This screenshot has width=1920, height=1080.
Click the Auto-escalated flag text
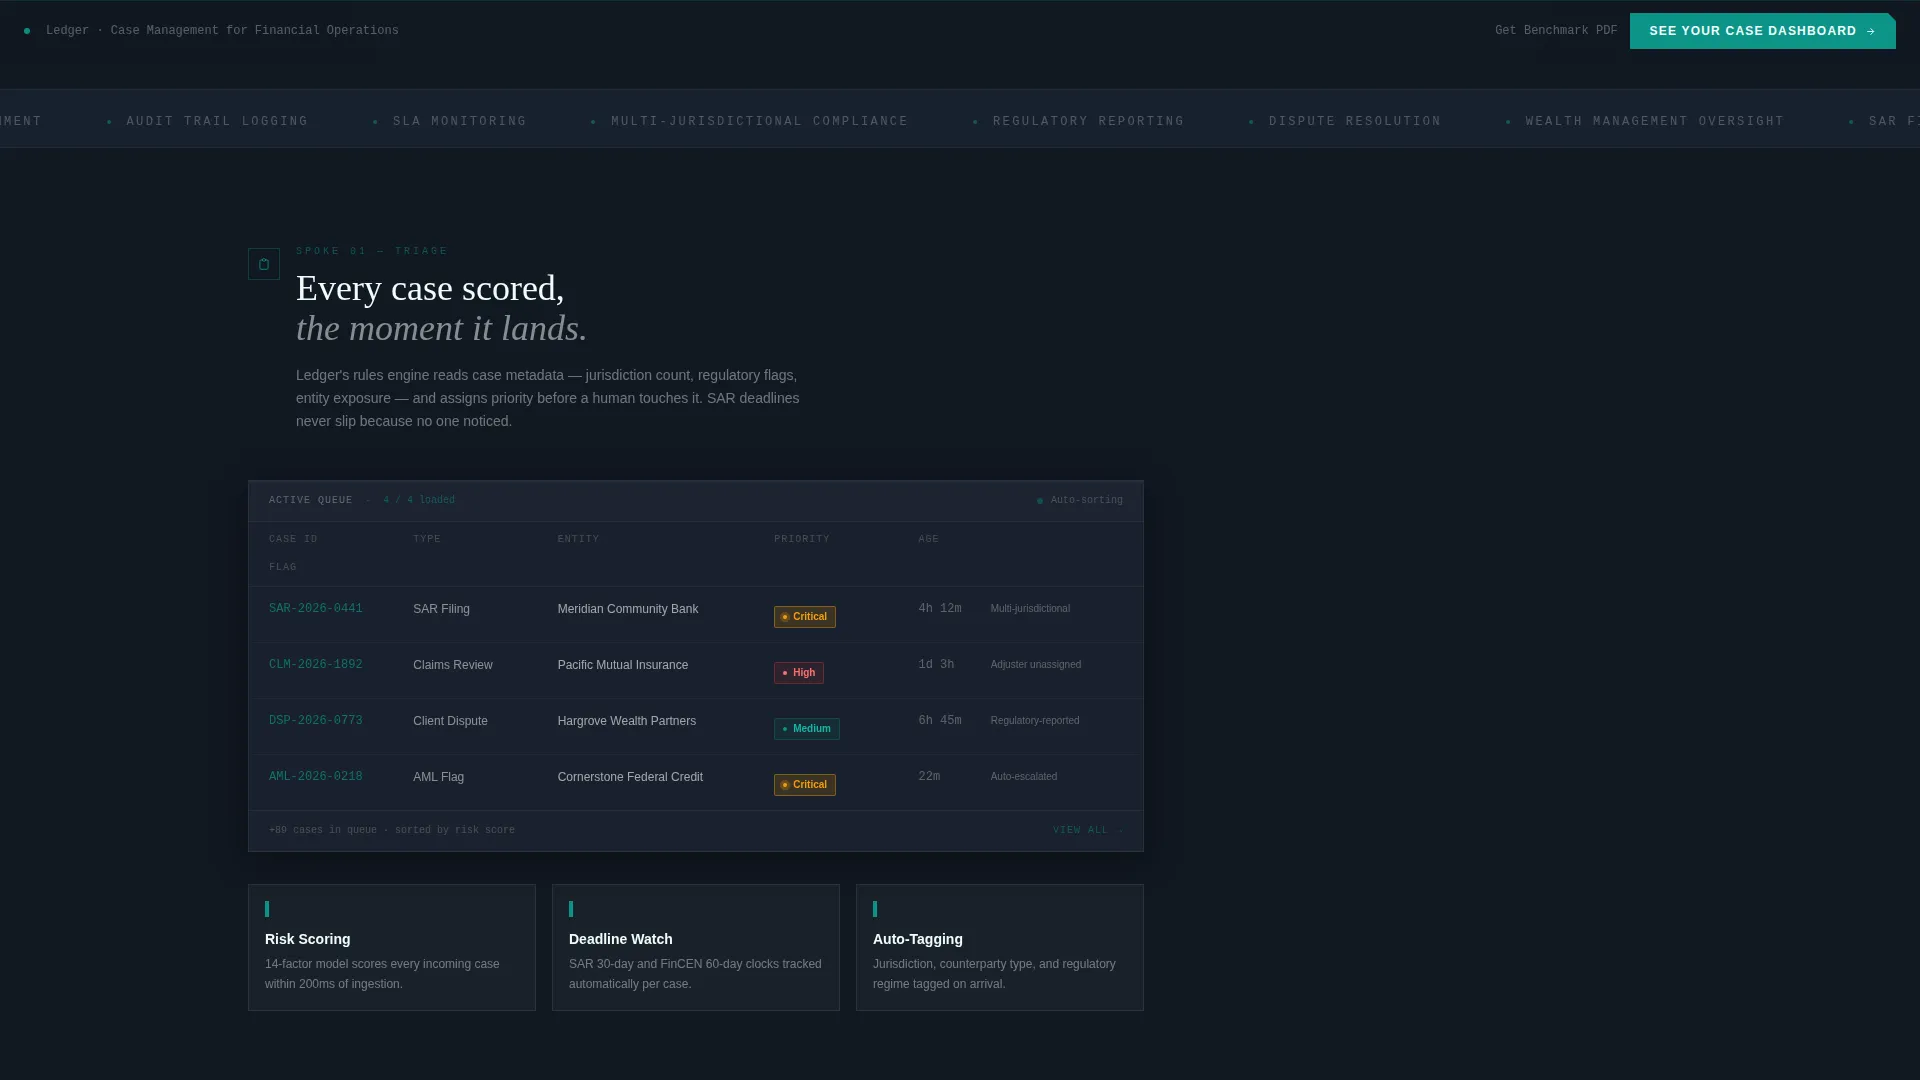pos(1024,777)
